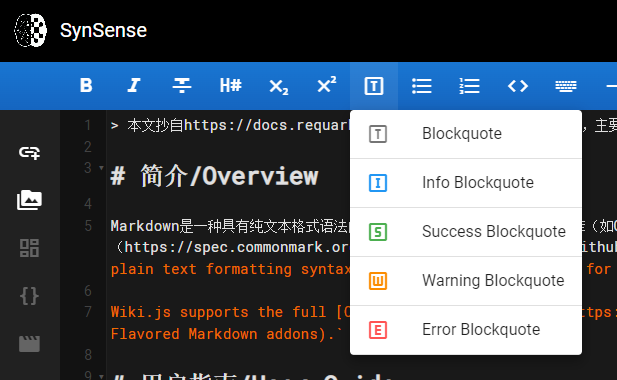Choose plain Blockquote from menu
Viewport: 617px width, 380px height.
(466, 134)
